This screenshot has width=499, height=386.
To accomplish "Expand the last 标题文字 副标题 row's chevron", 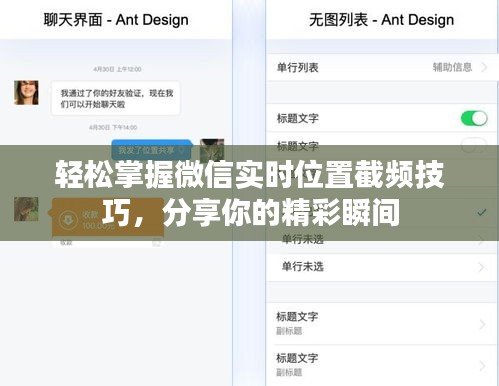I will [x=482, y=366].
